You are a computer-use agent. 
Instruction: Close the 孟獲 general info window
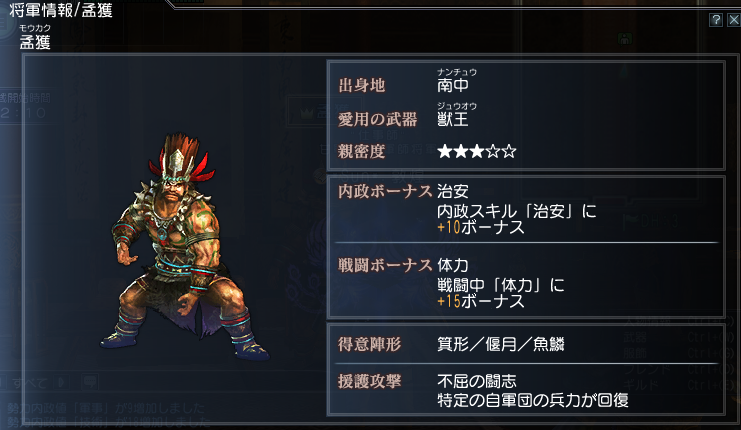(733, 20)
